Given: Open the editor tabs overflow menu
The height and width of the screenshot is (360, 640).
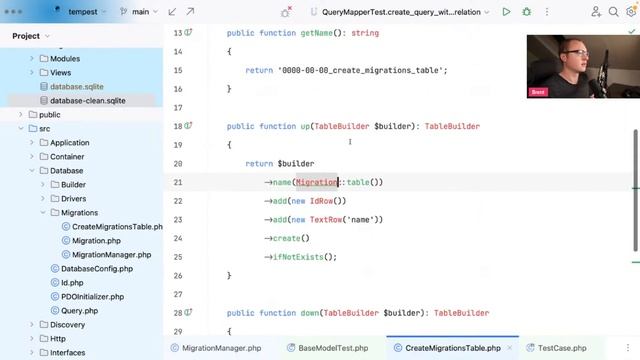Looking at the screenshot, I should tap(628, 348).
